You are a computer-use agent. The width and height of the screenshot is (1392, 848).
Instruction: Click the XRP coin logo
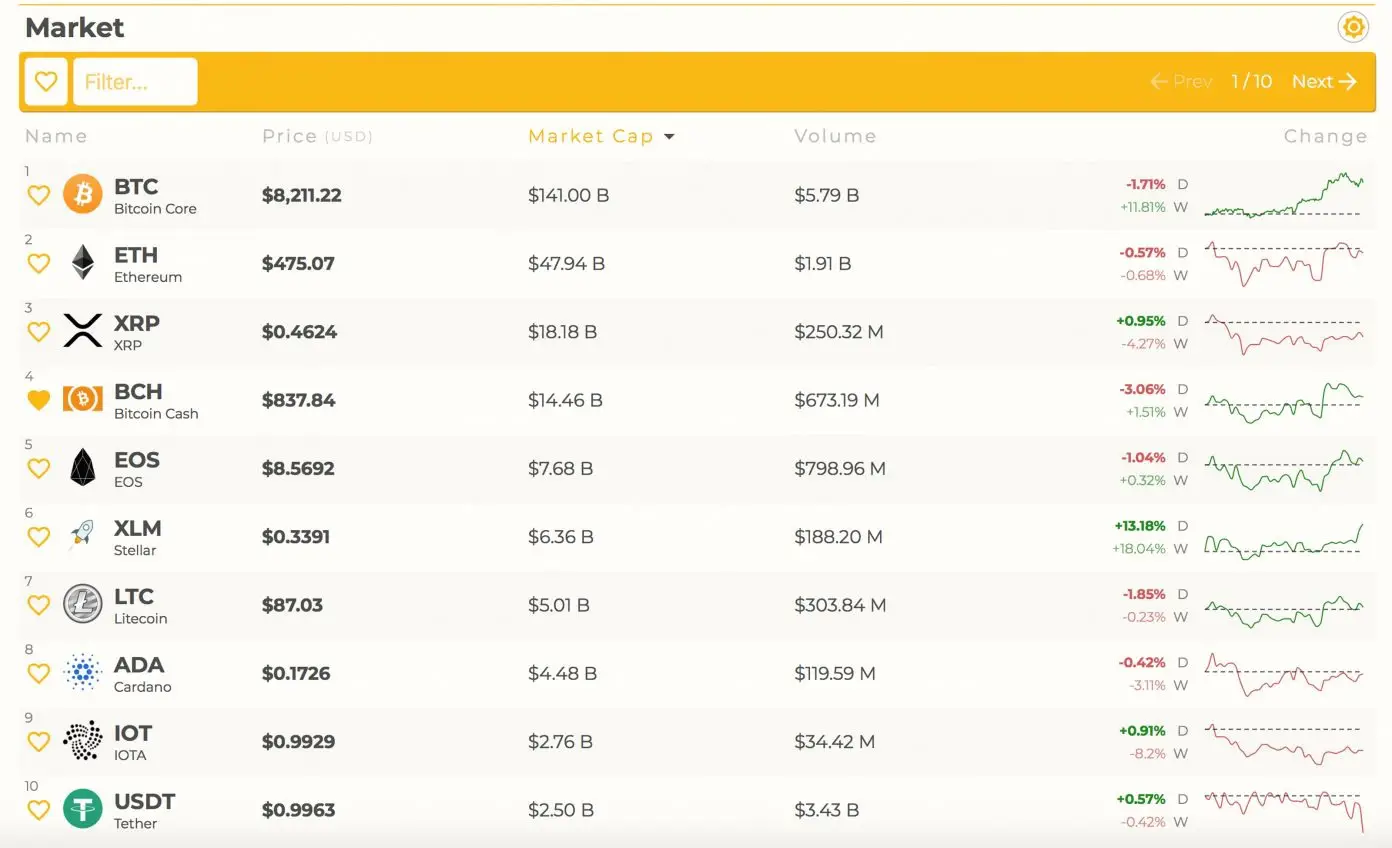[83, 331]
